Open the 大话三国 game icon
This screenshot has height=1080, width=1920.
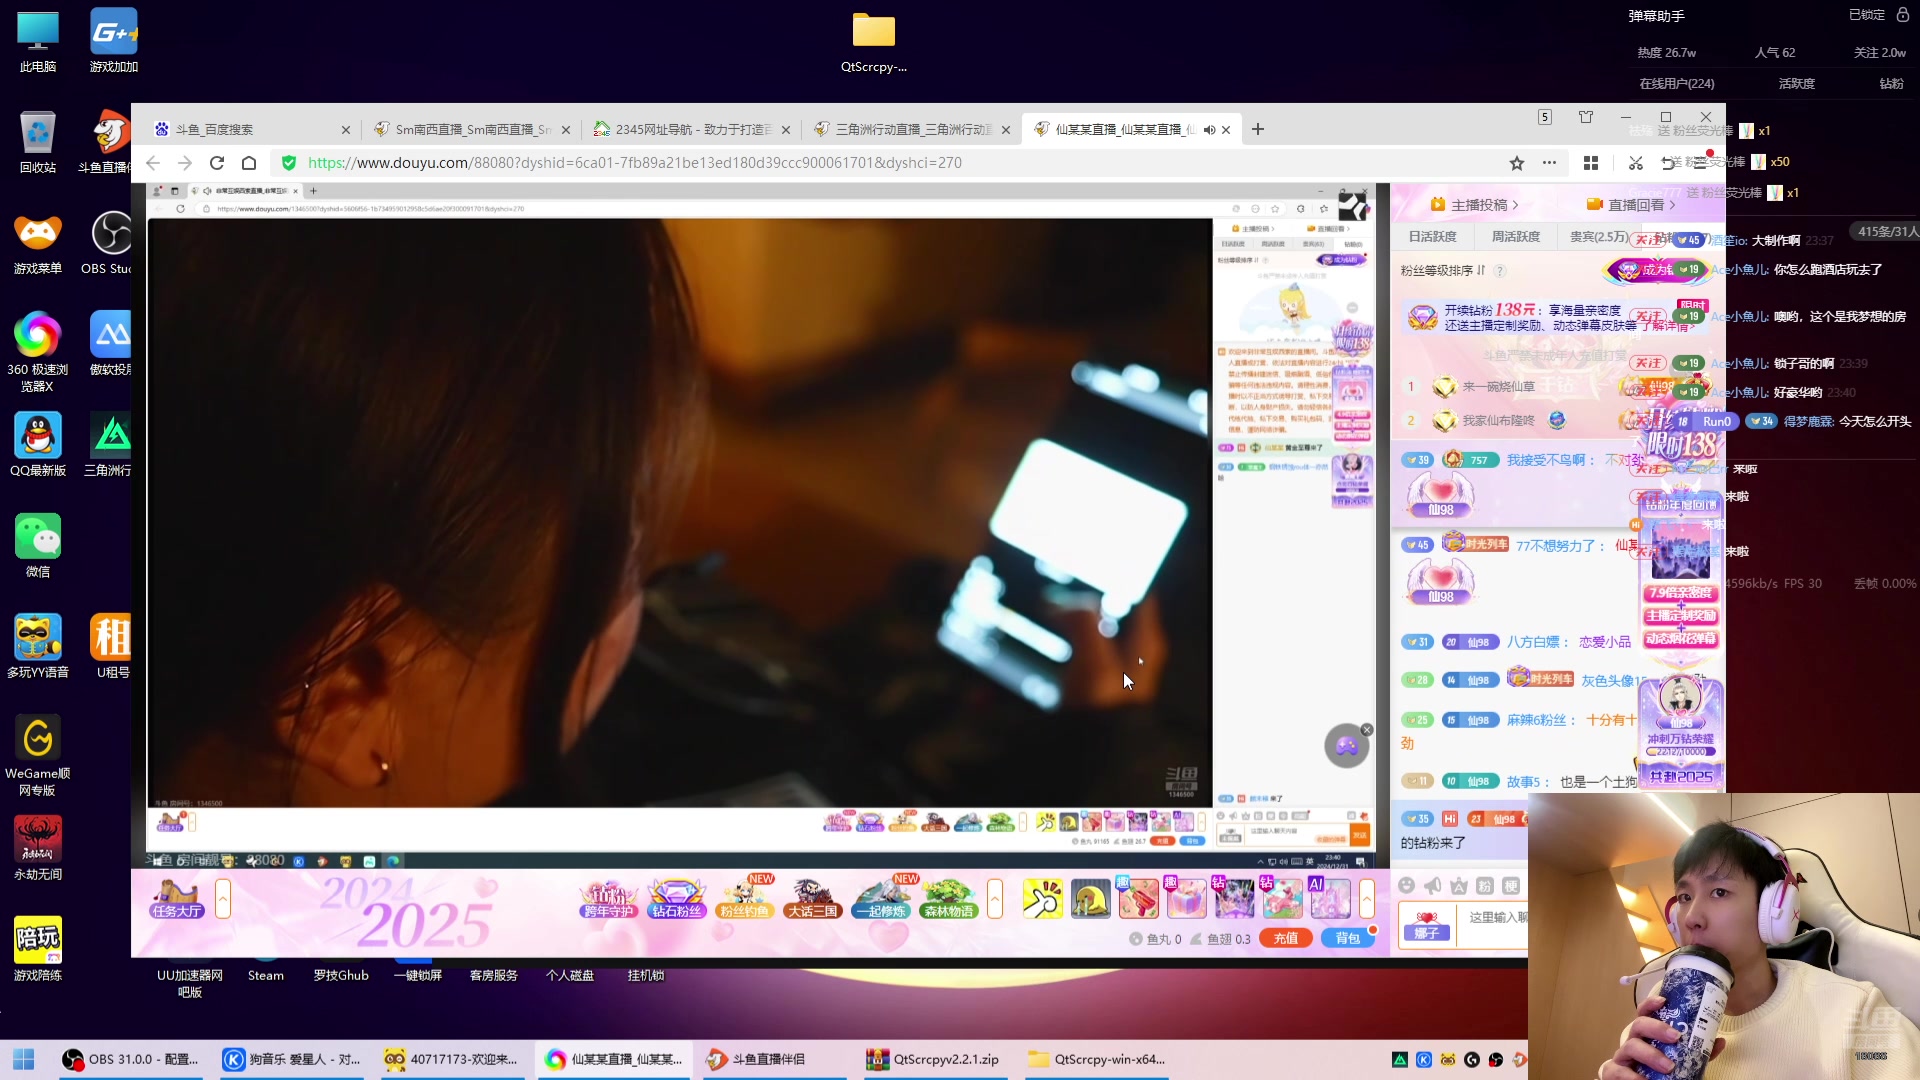[812, 898]
